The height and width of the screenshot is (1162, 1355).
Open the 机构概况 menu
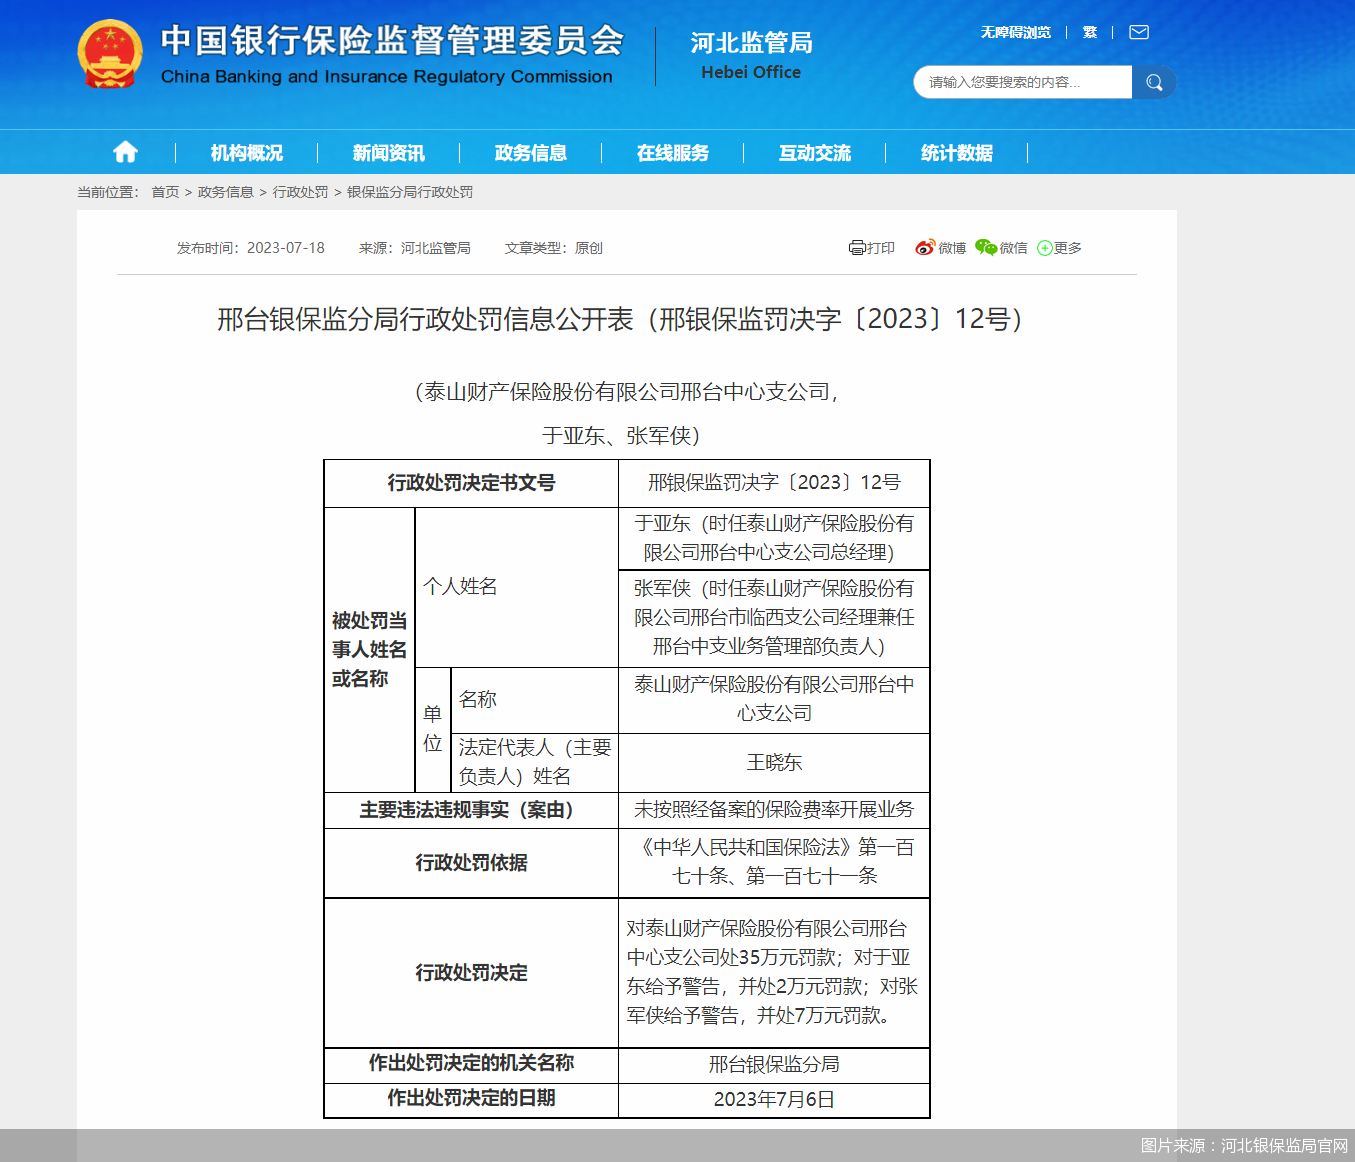click(x=245, y=152)
